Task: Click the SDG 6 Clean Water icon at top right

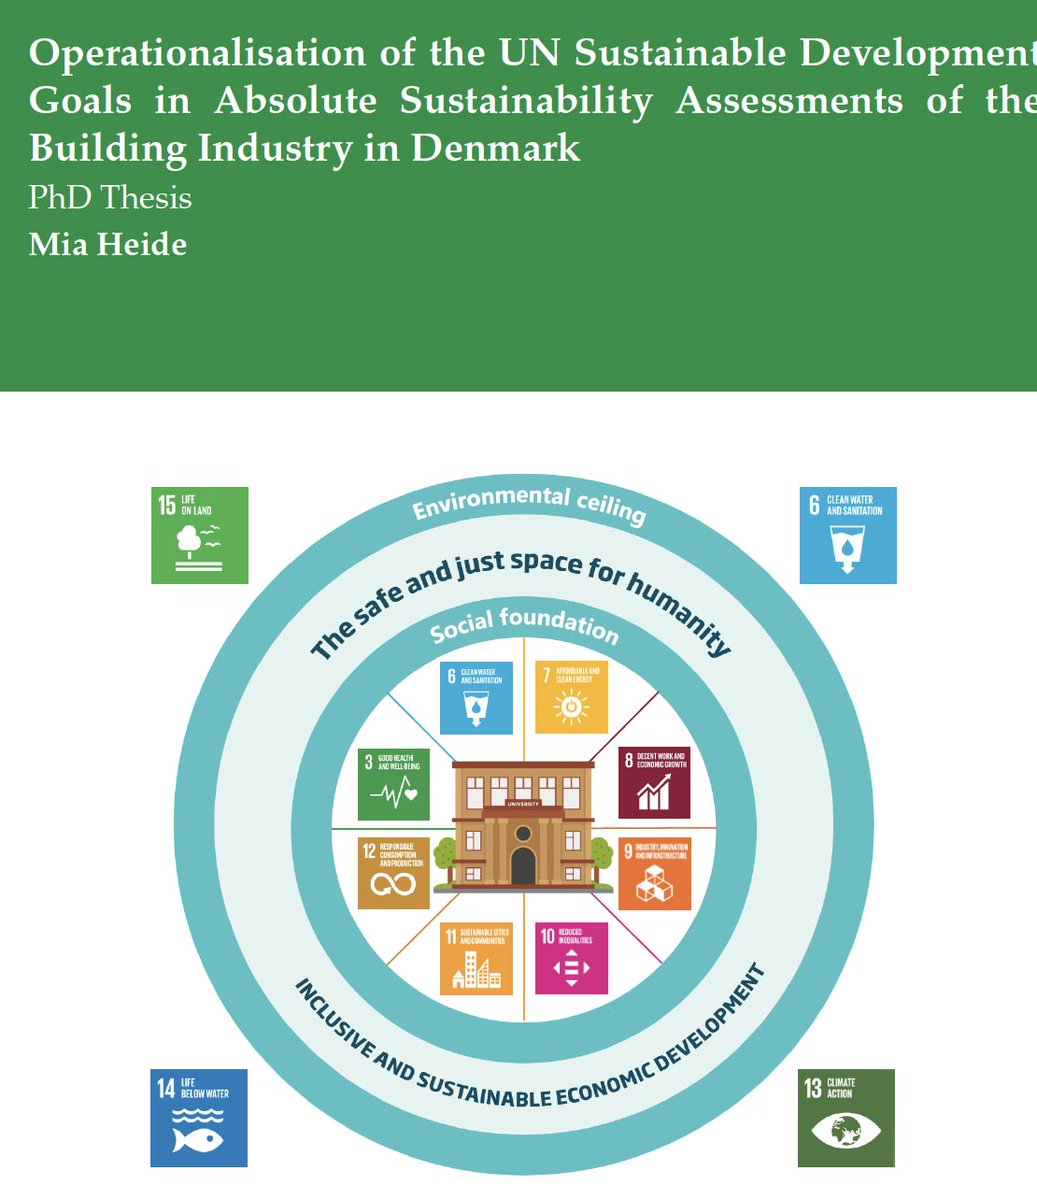Action: [x=847, y=537]
